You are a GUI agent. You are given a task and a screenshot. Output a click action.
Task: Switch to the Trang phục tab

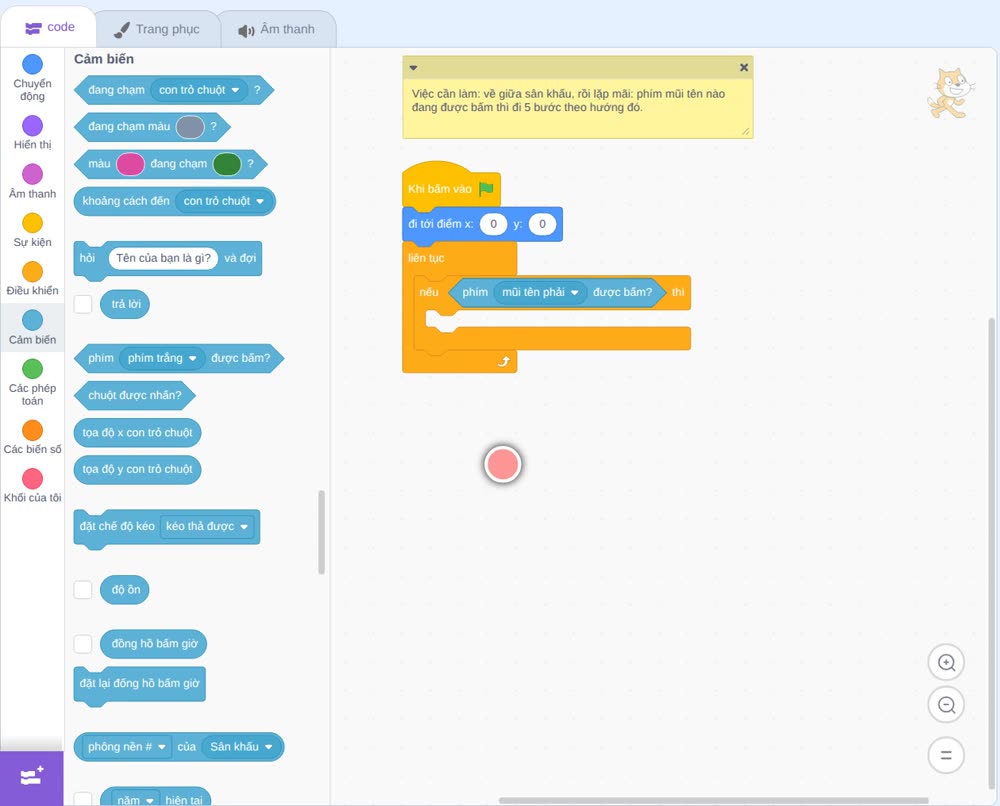pos(157,29)
